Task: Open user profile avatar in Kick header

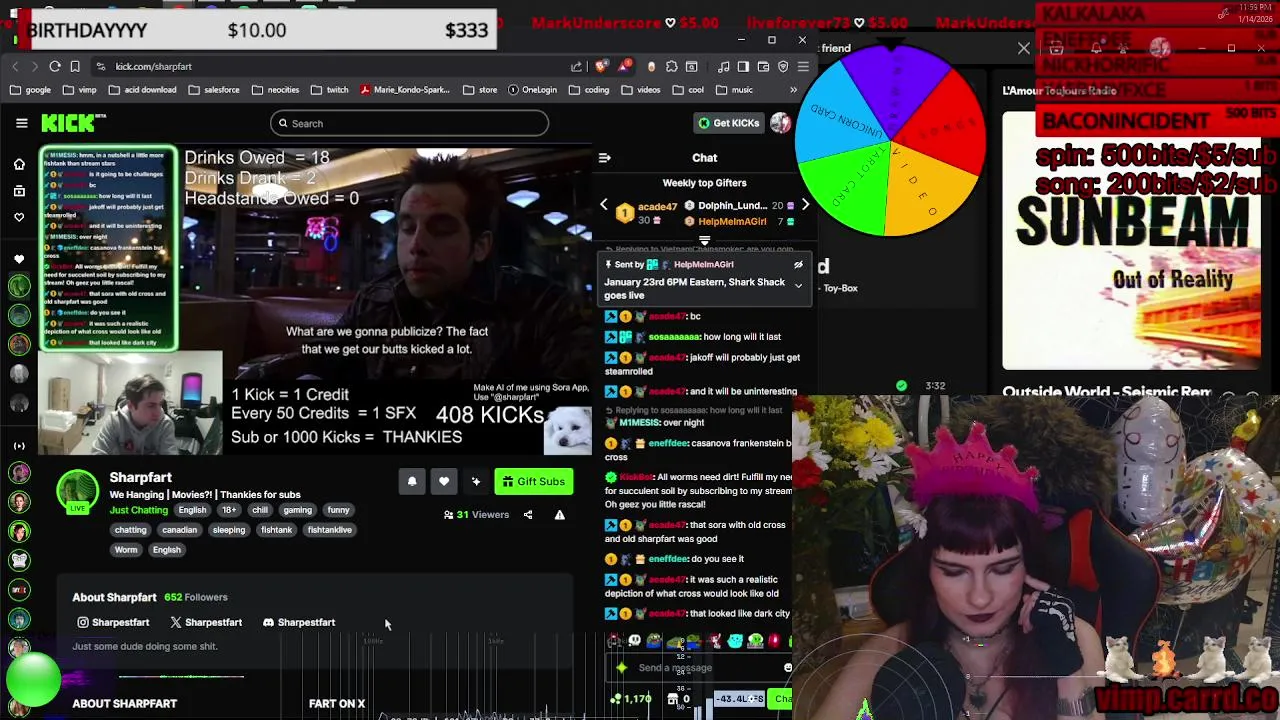Action: [780, 123]
